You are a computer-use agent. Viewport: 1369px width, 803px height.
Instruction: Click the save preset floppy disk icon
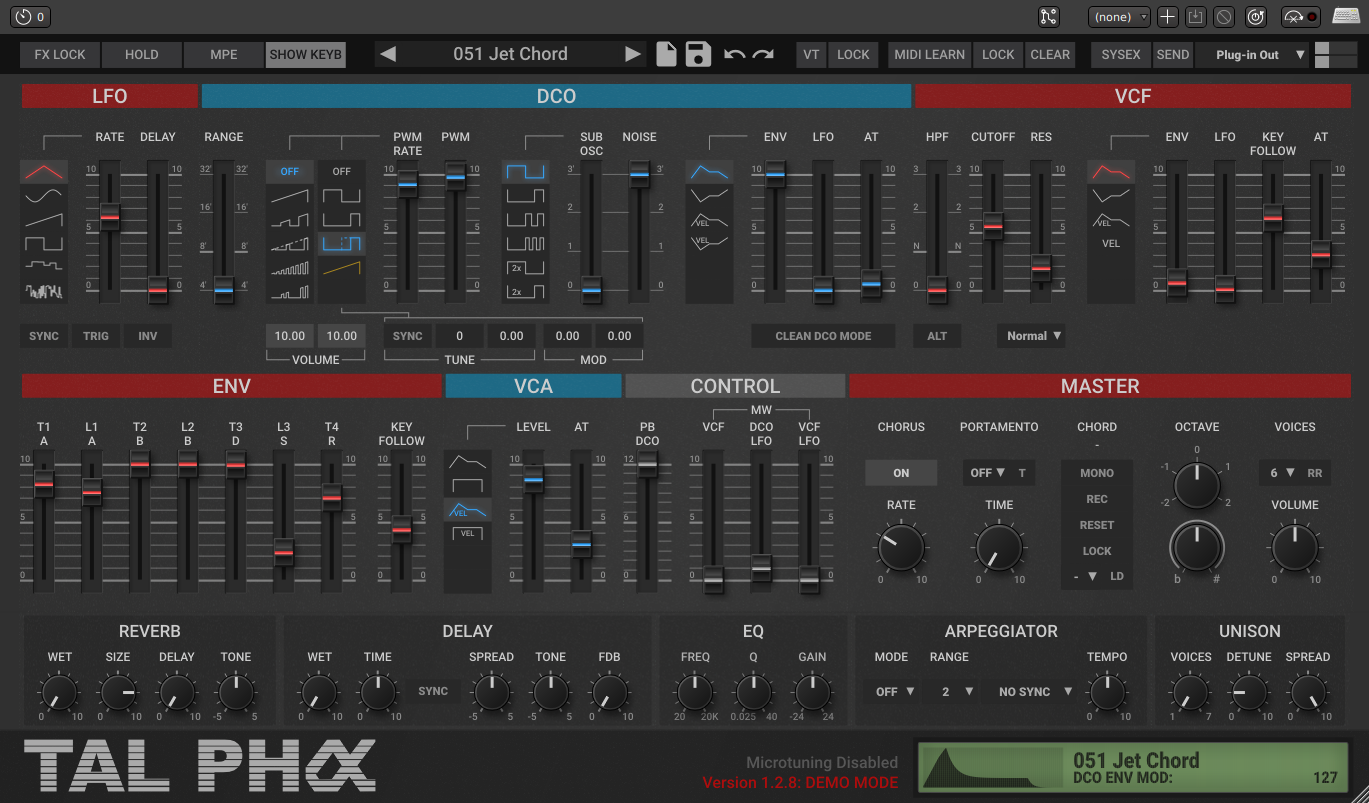pyautogui.click(x=698, y=54)
